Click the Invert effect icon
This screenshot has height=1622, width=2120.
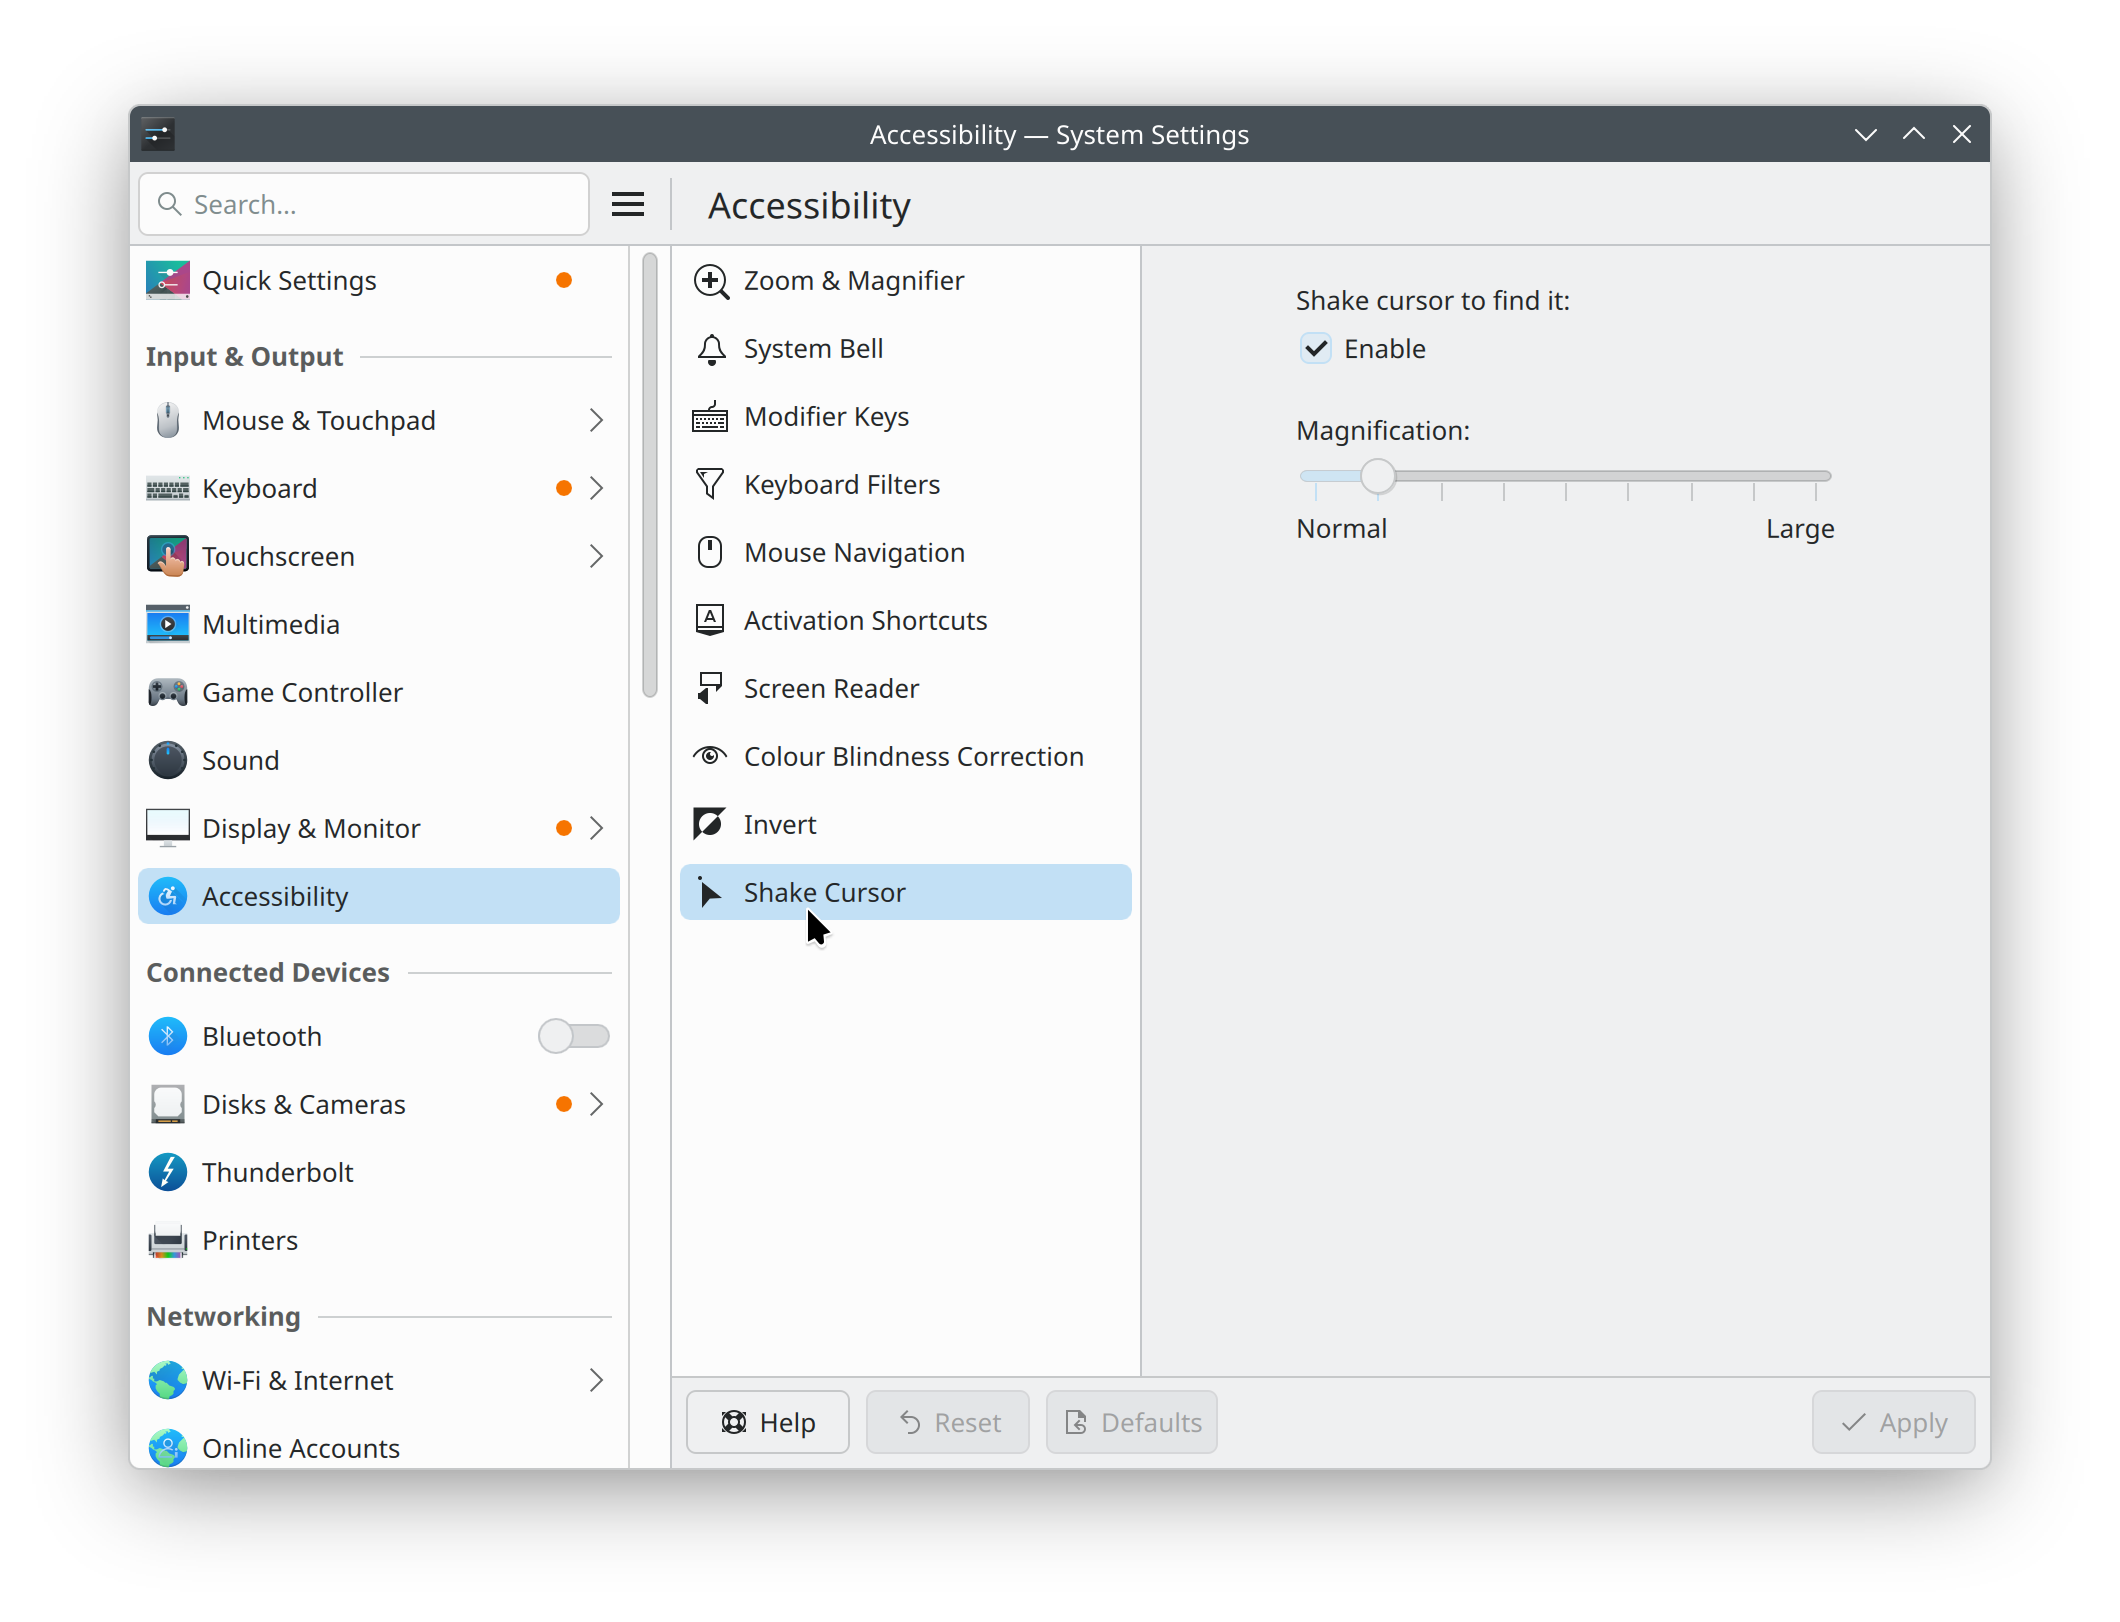(x=710, y=825)
